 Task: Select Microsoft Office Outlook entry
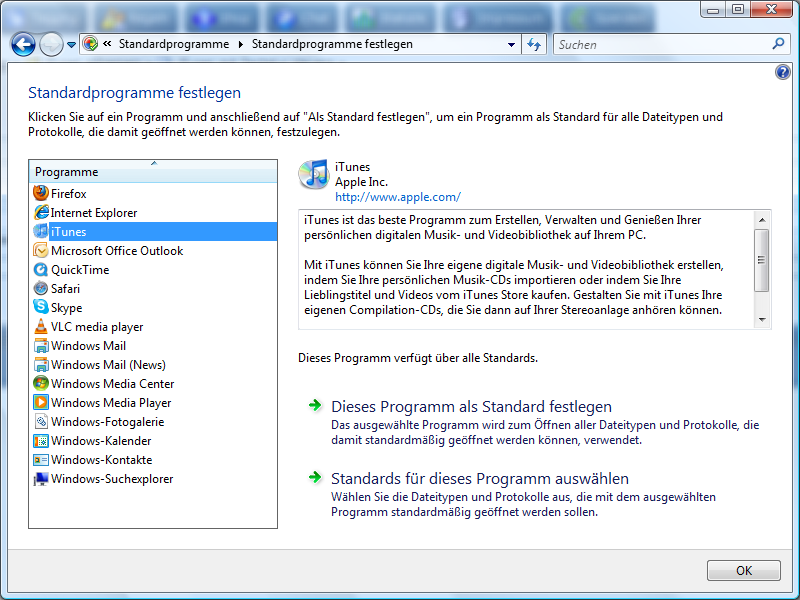(x=153, y=251)
